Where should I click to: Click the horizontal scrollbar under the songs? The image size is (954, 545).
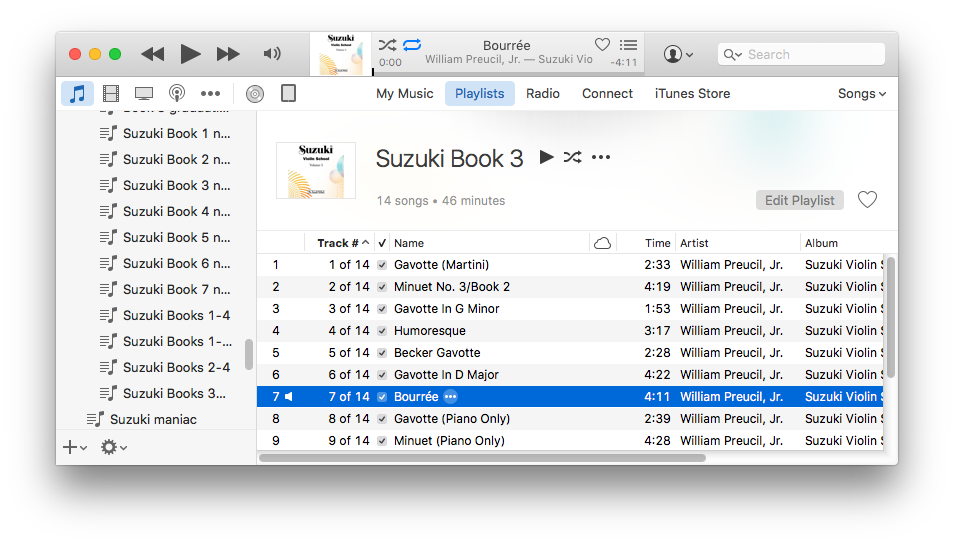click(482, 458)
